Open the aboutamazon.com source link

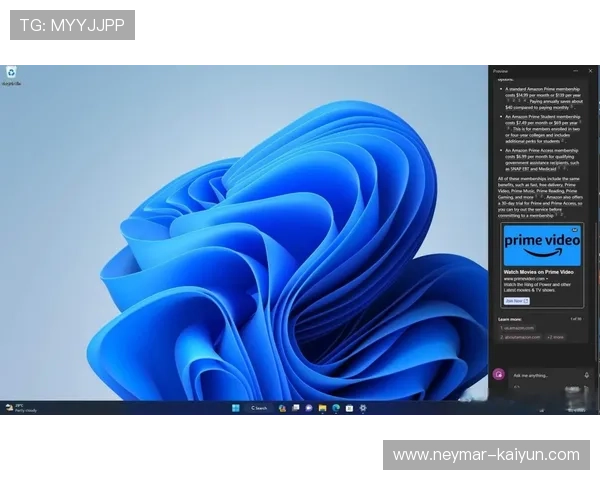pyautogui.click(x=520, y=337)
